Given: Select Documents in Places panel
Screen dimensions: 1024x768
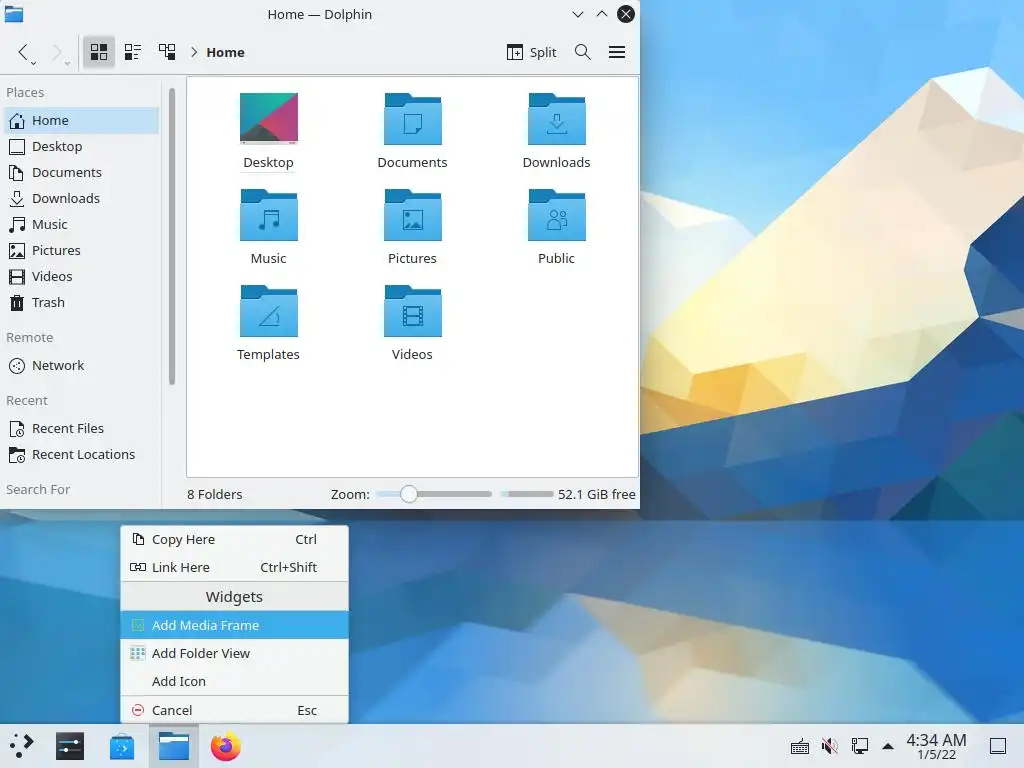Looking at the screenshot, I should (x=82, y=172).
